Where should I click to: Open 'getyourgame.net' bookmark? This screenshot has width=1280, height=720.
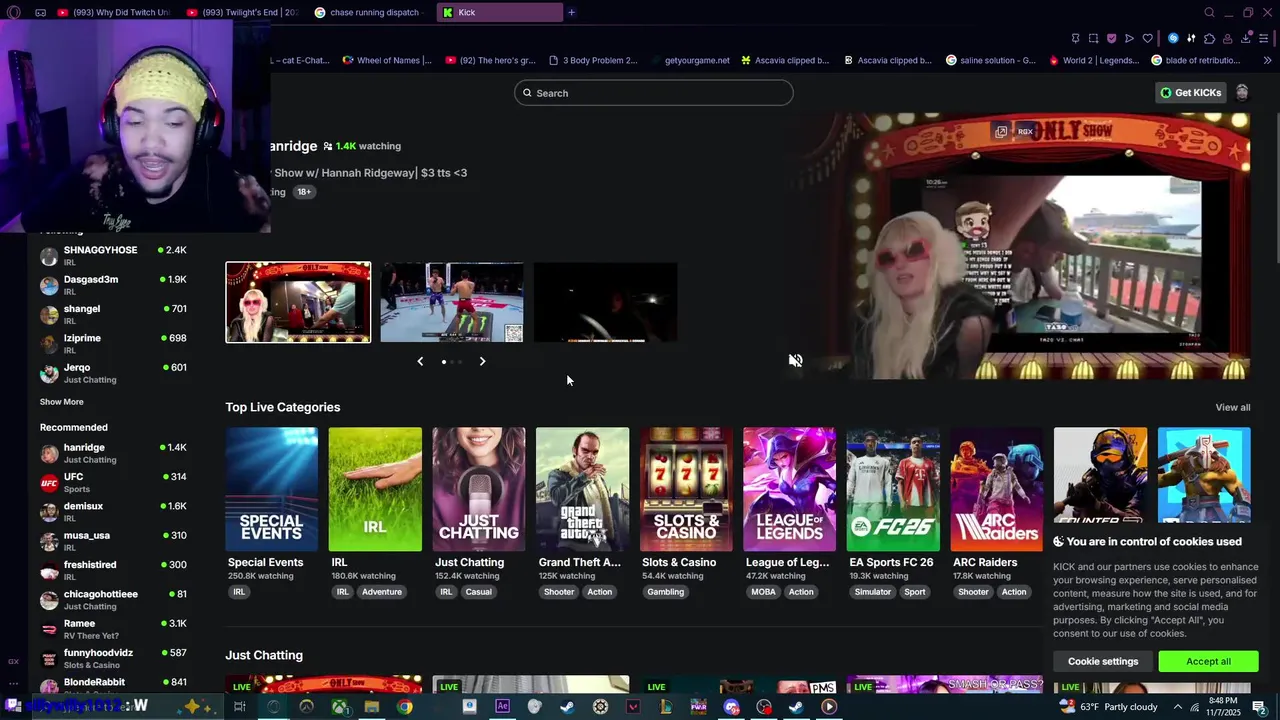[690, 60]
